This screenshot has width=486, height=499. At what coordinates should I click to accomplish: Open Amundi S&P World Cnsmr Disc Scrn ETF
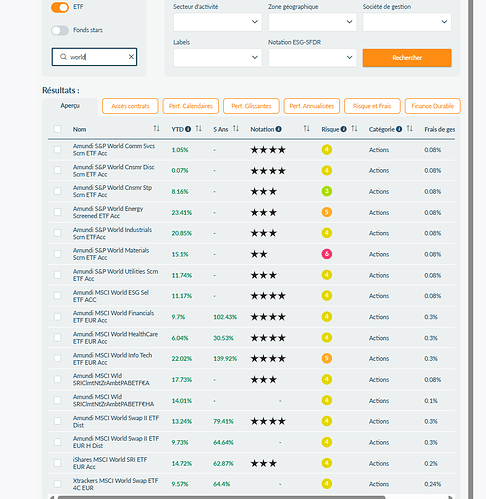114,171
